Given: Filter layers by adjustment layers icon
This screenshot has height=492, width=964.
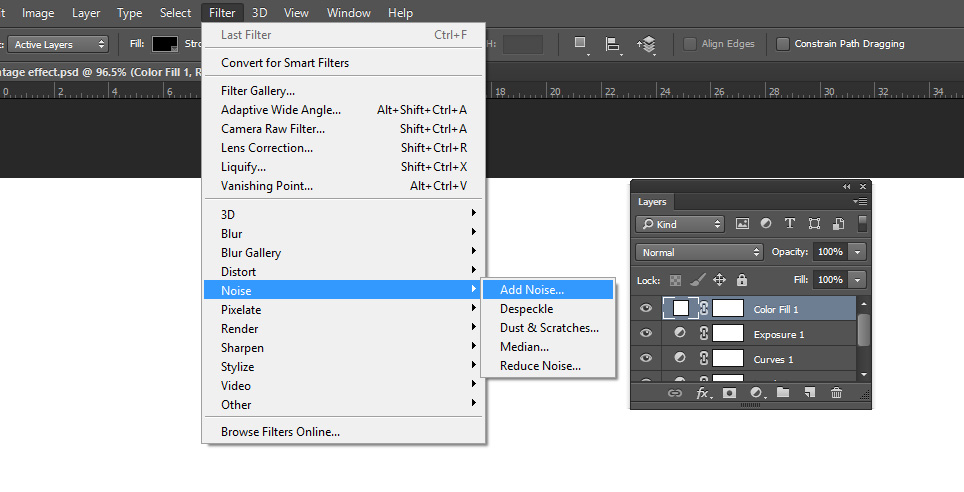Looking at the screenshot, I should [766, 224].
